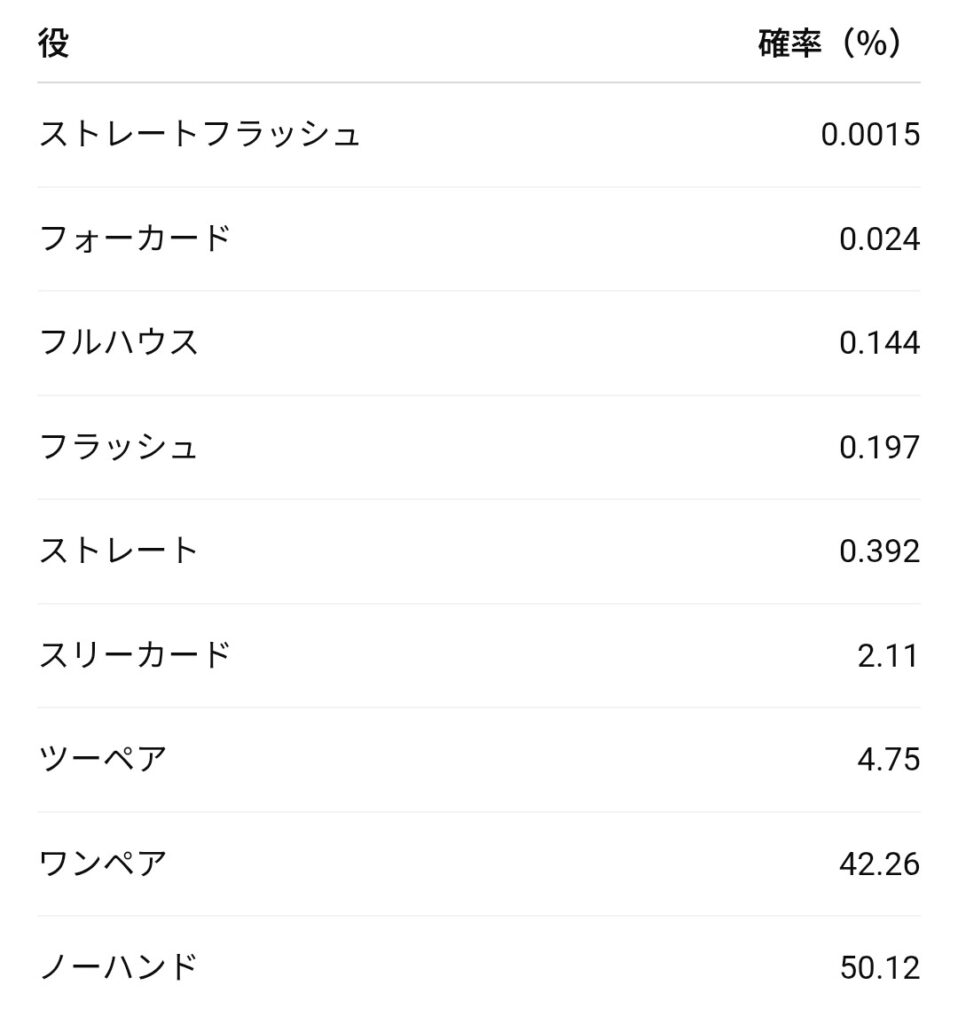
Task: Click the 2.11 probability value
Action: click(886, 655)
